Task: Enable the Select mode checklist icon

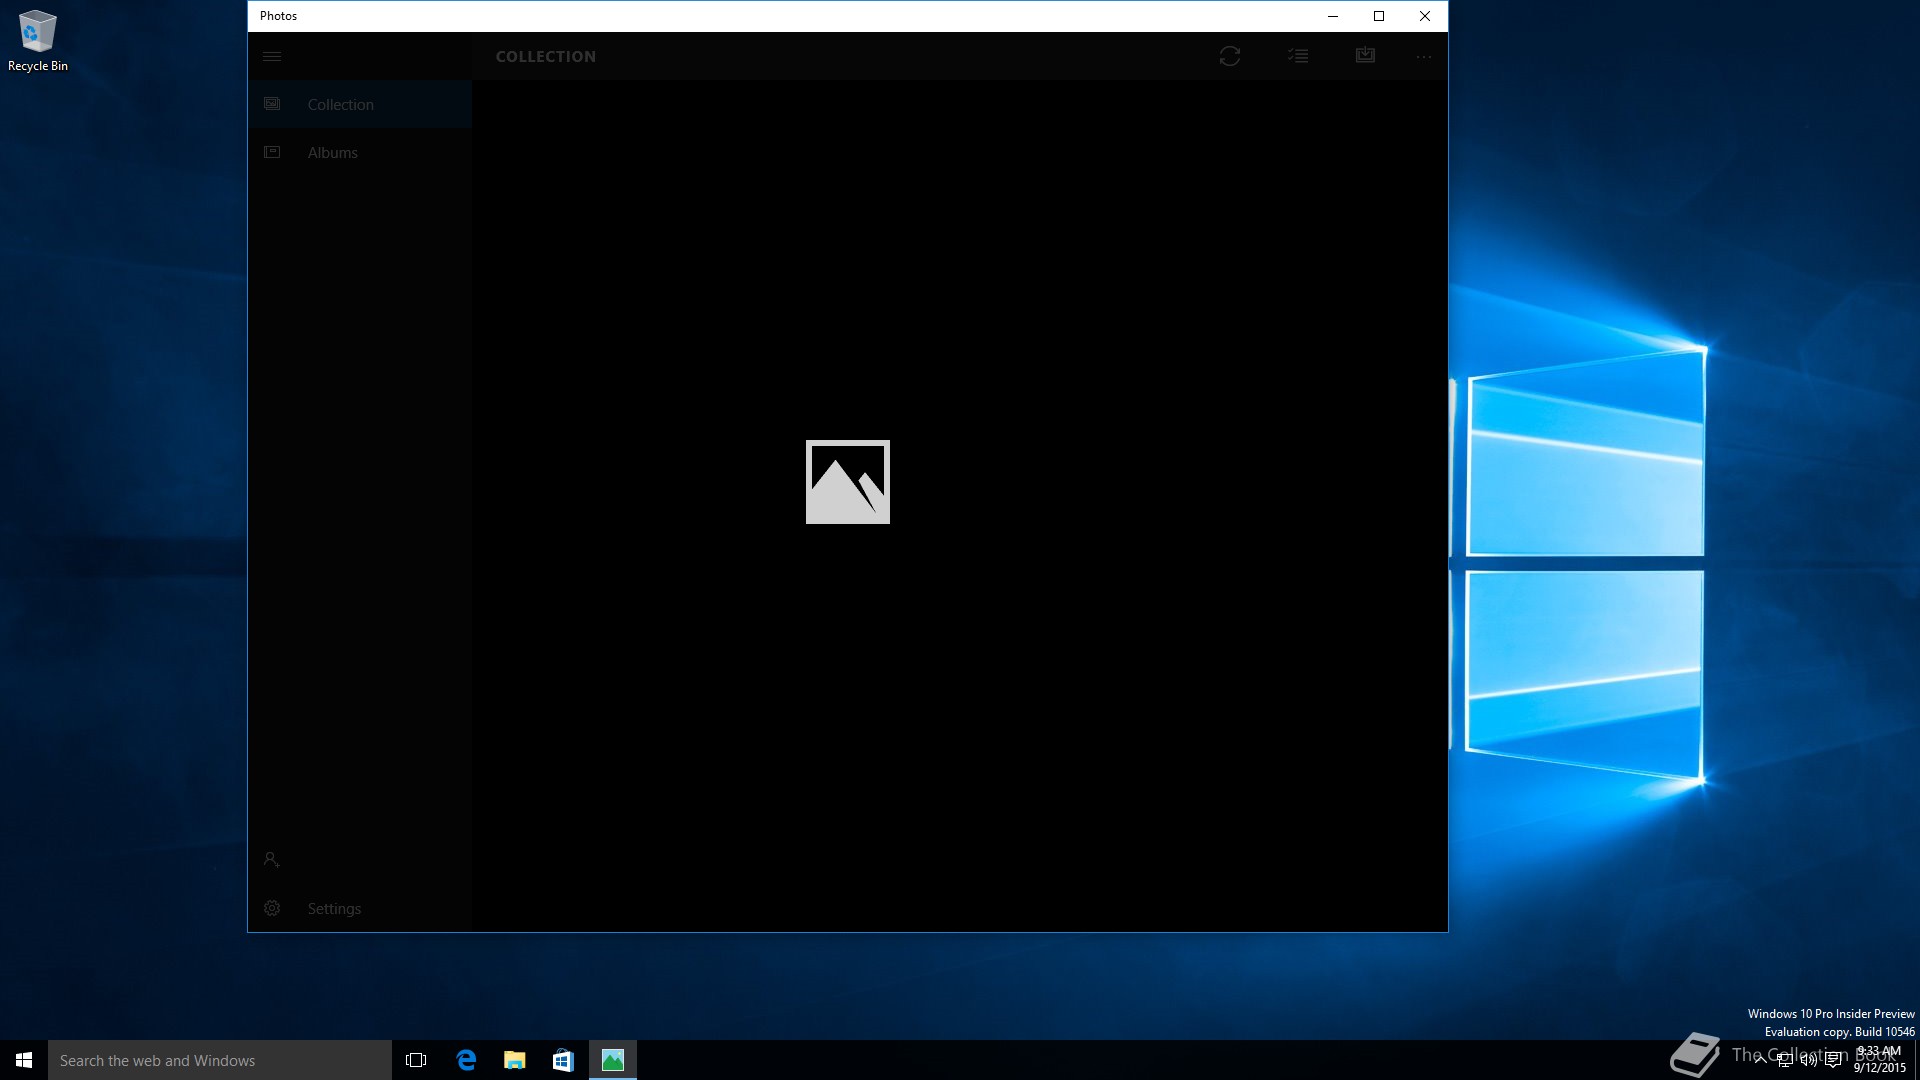Action: click(1298, 56)
